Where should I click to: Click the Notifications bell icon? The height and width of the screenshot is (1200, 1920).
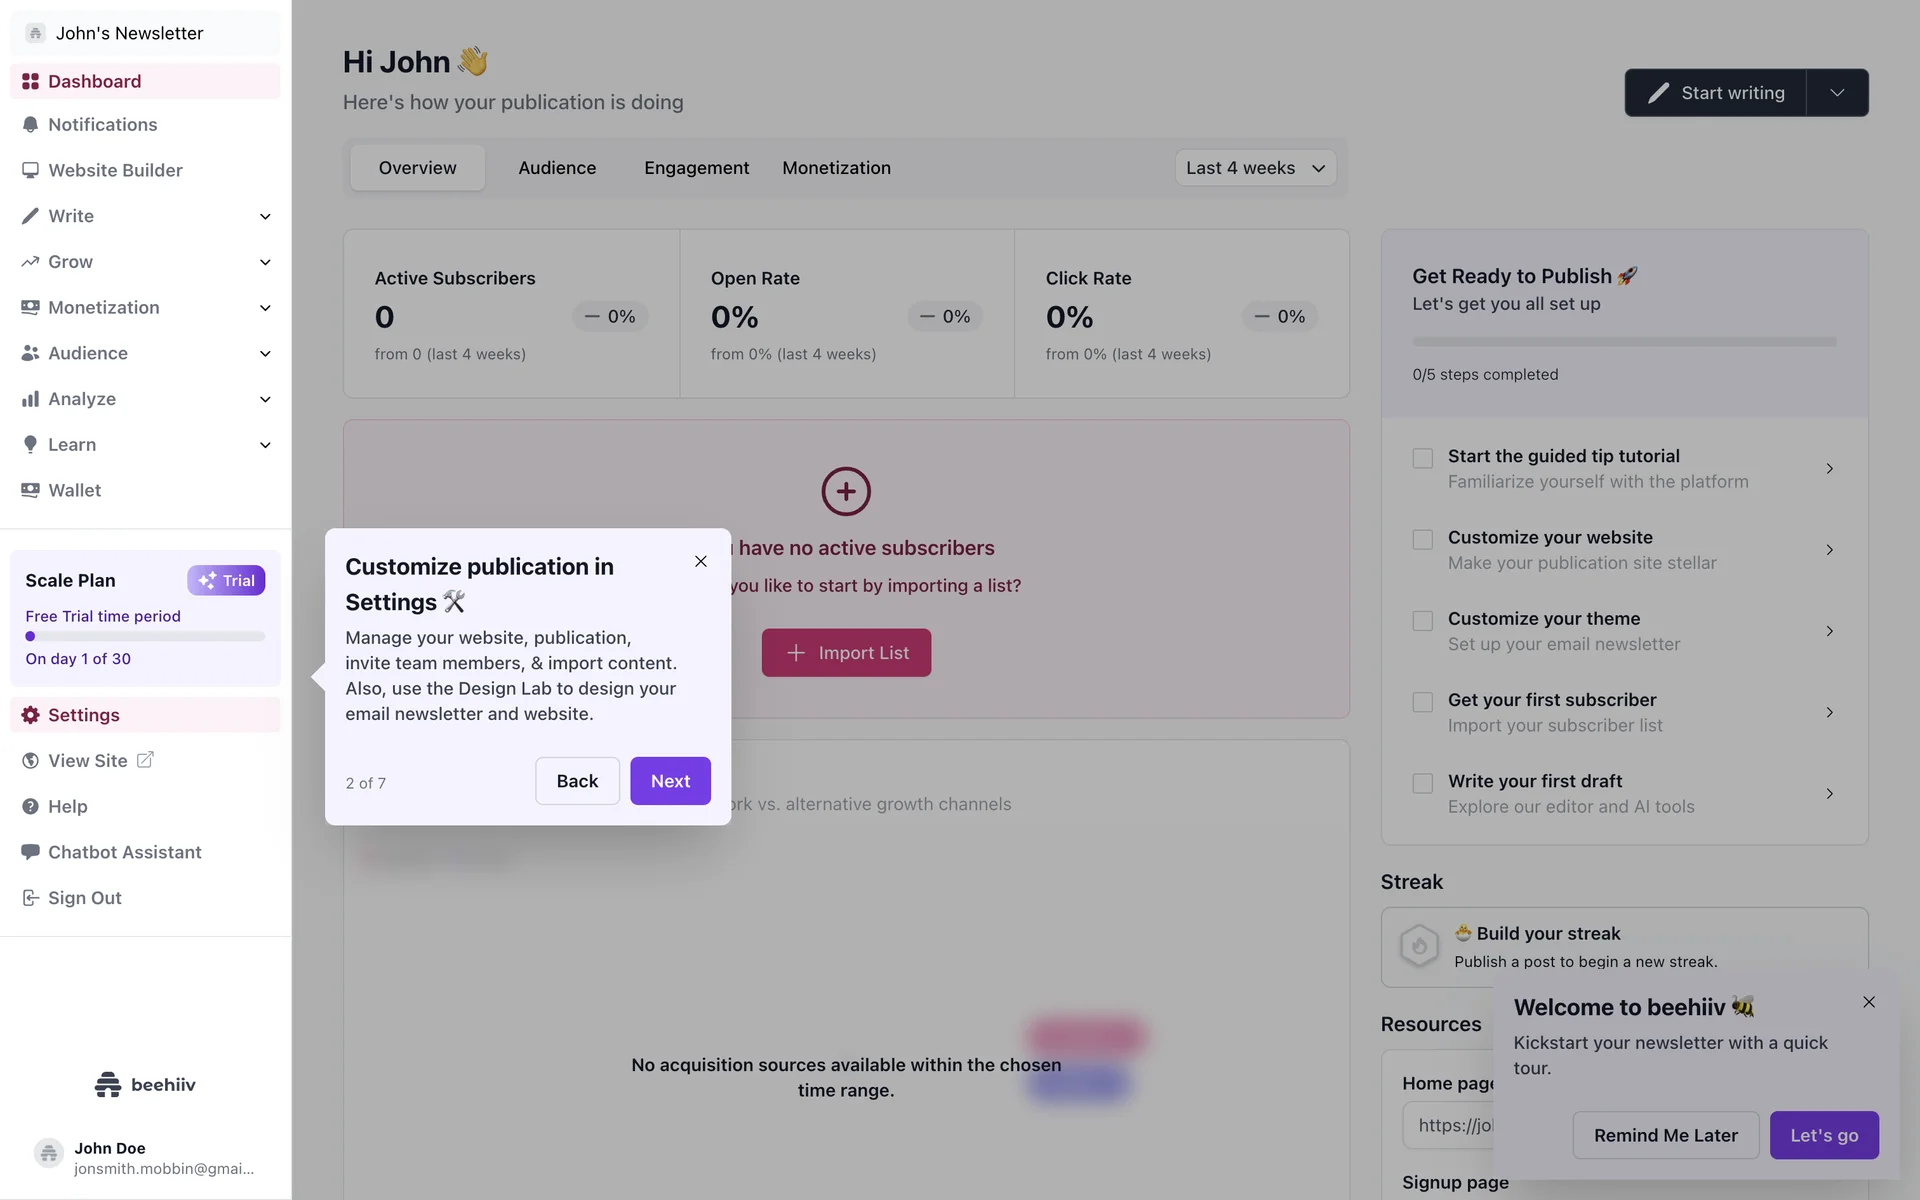click(x=30, y=125)
